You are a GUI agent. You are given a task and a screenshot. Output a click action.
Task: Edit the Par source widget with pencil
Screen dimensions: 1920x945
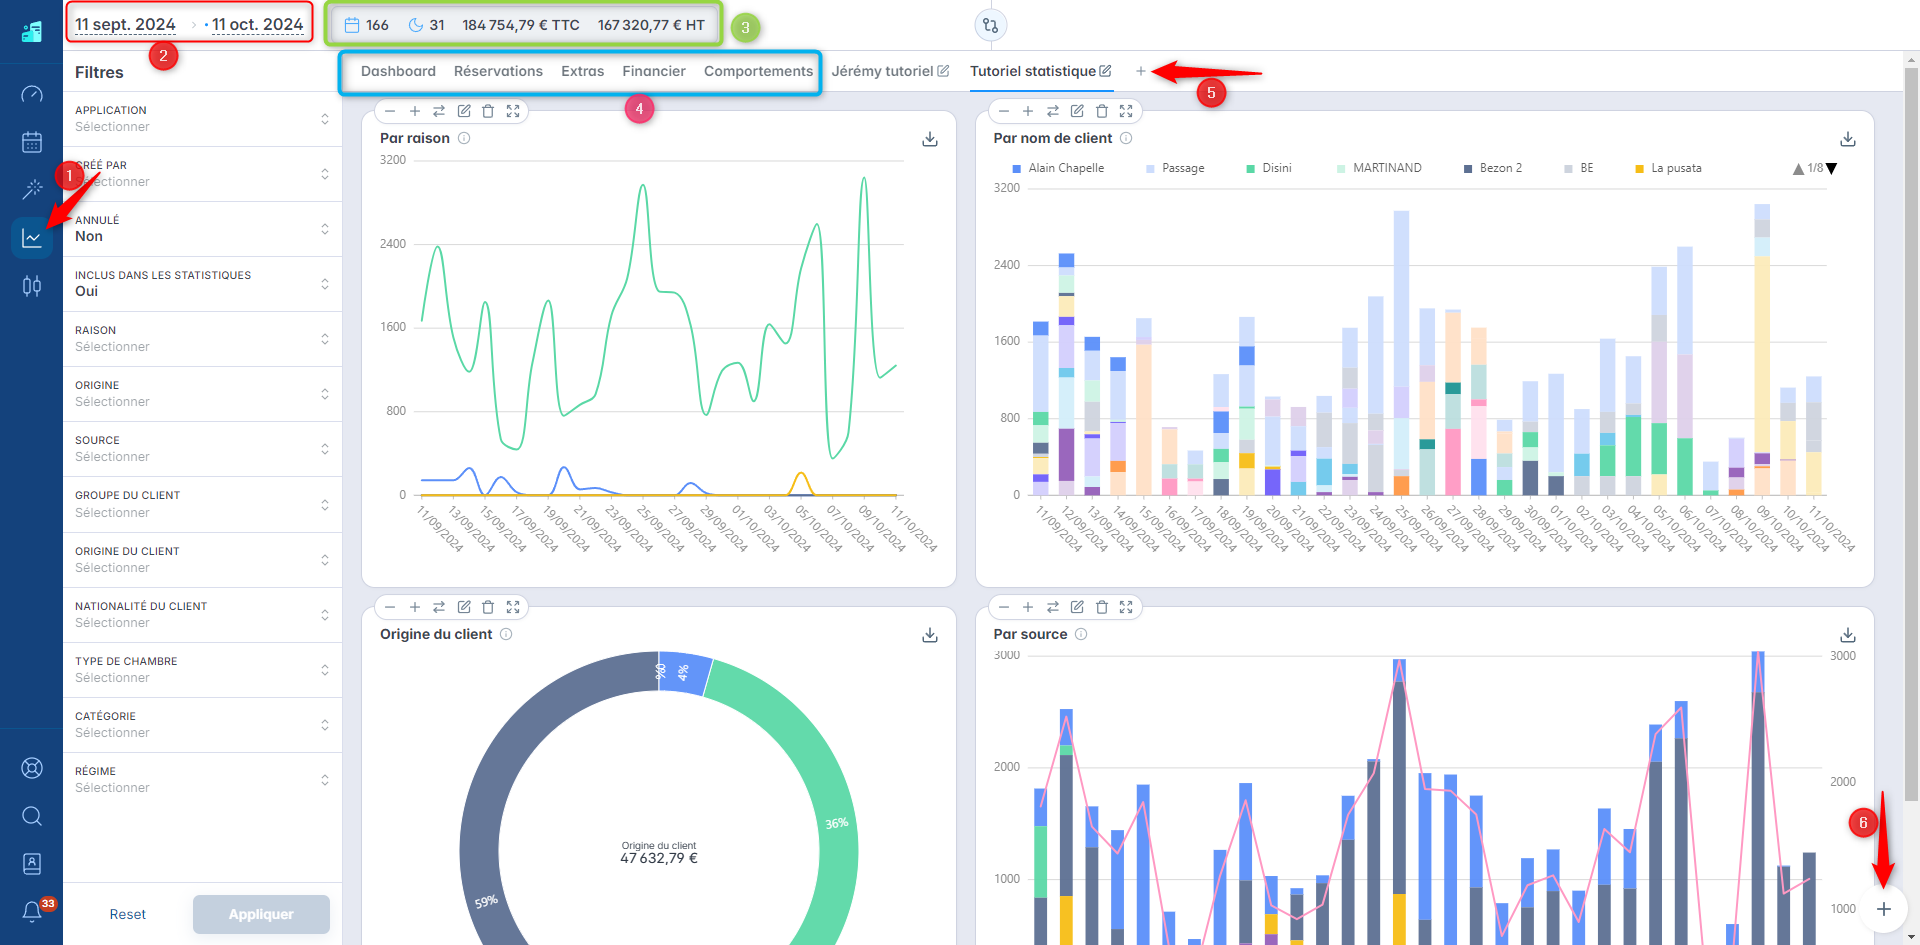click(x=1077, y=607)
